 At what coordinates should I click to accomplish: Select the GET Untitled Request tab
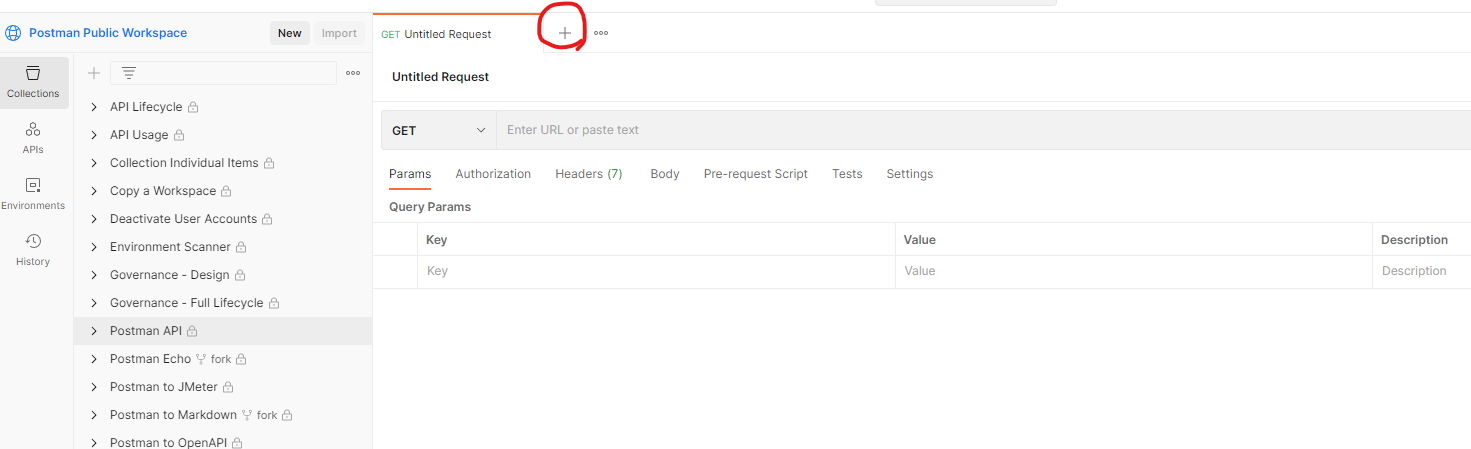[459, 34]
